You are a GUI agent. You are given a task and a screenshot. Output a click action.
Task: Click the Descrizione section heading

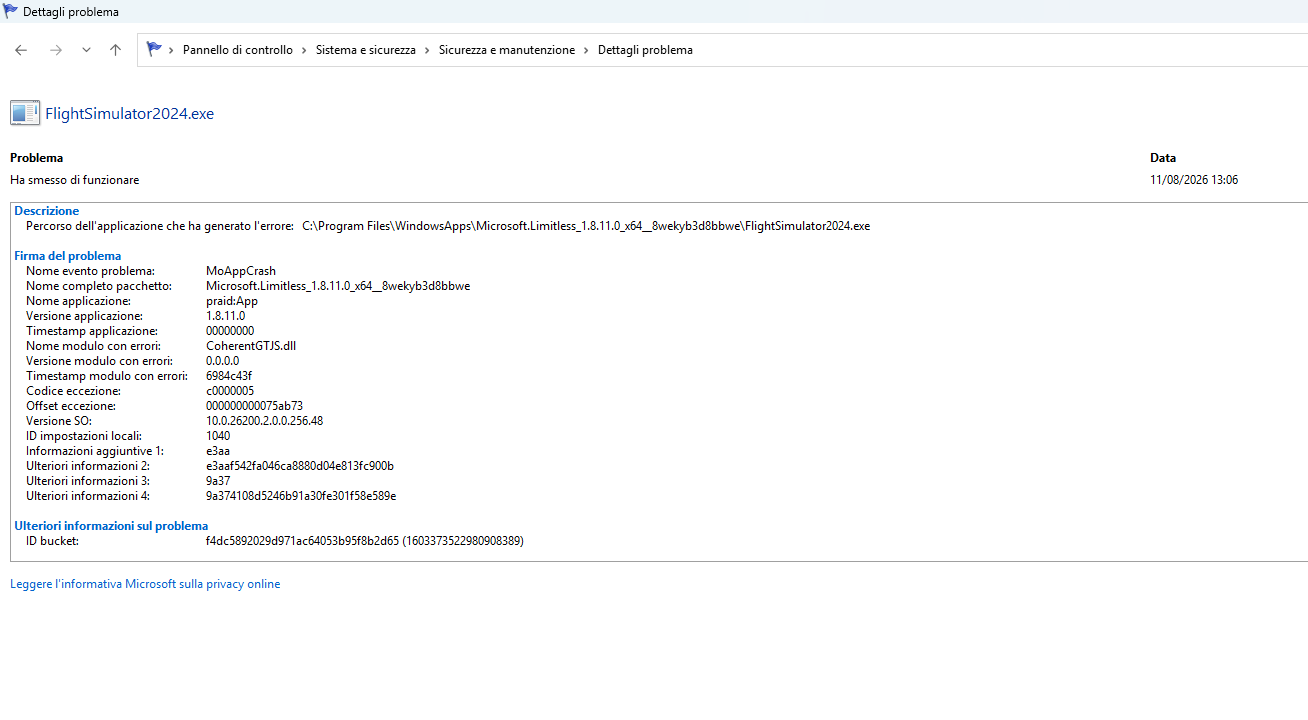pyautogui.click(x=46, y=211)
